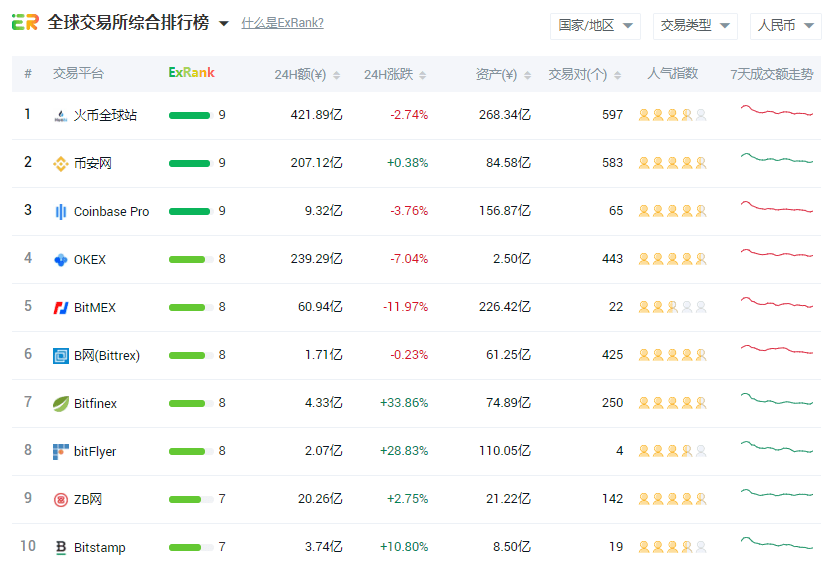Screen dimensions: 837x569
Task: Click the 币安网 Binance logo icon
Action: click(61, 163)
